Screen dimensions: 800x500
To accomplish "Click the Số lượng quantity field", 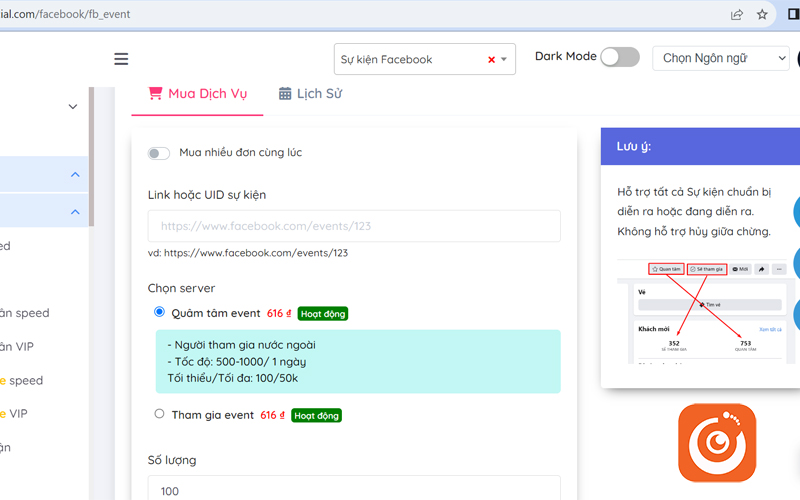I will point(354,489).
